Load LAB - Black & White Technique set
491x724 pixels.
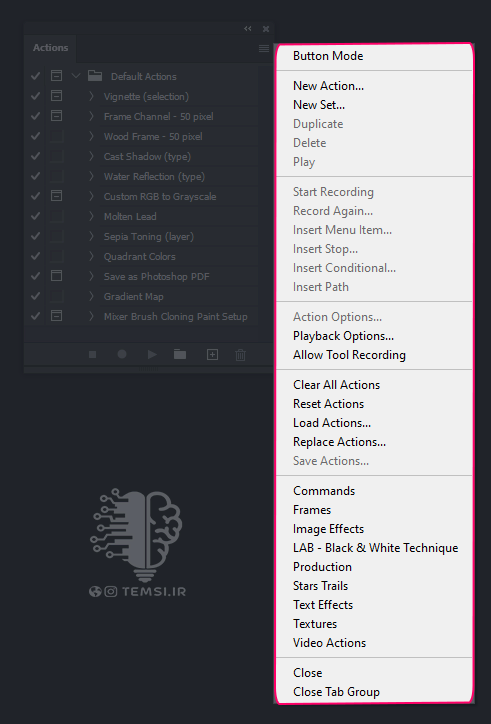click(x=376, y=548)
